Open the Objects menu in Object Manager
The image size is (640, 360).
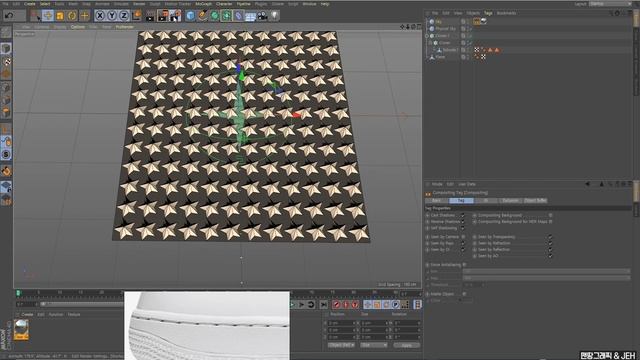tap(473, 13)
